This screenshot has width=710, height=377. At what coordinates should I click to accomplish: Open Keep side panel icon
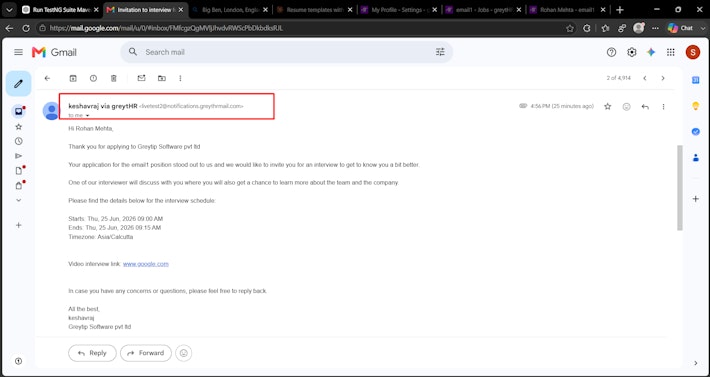696,106
